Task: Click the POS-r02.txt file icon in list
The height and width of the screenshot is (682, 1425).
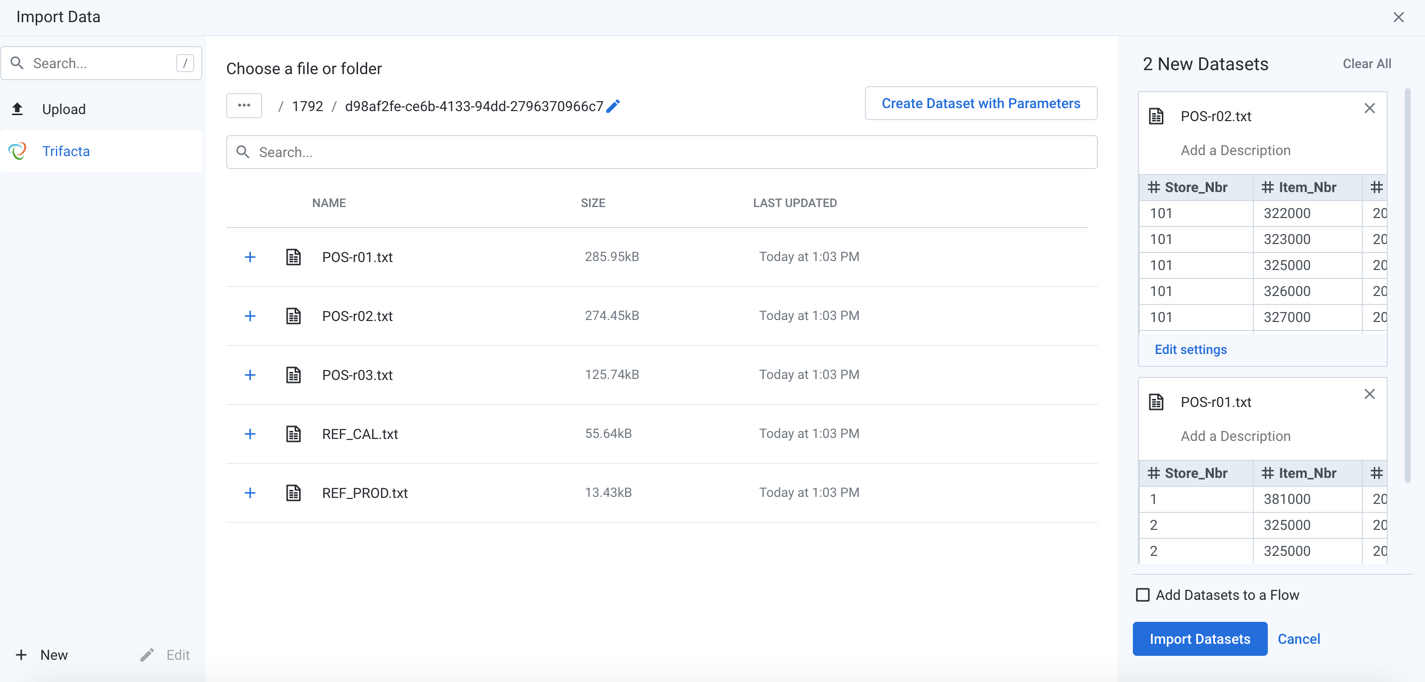Action: 293,316
